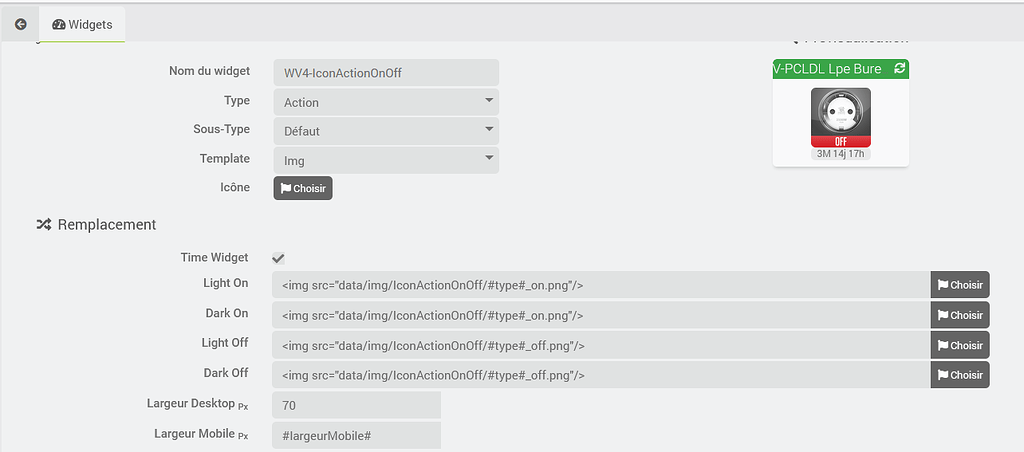Image resolution: width=1024 pixels, height=452 pixels.
Task: Click the Light On image path field
Action: pyautogui.click(x=600, y=285)
